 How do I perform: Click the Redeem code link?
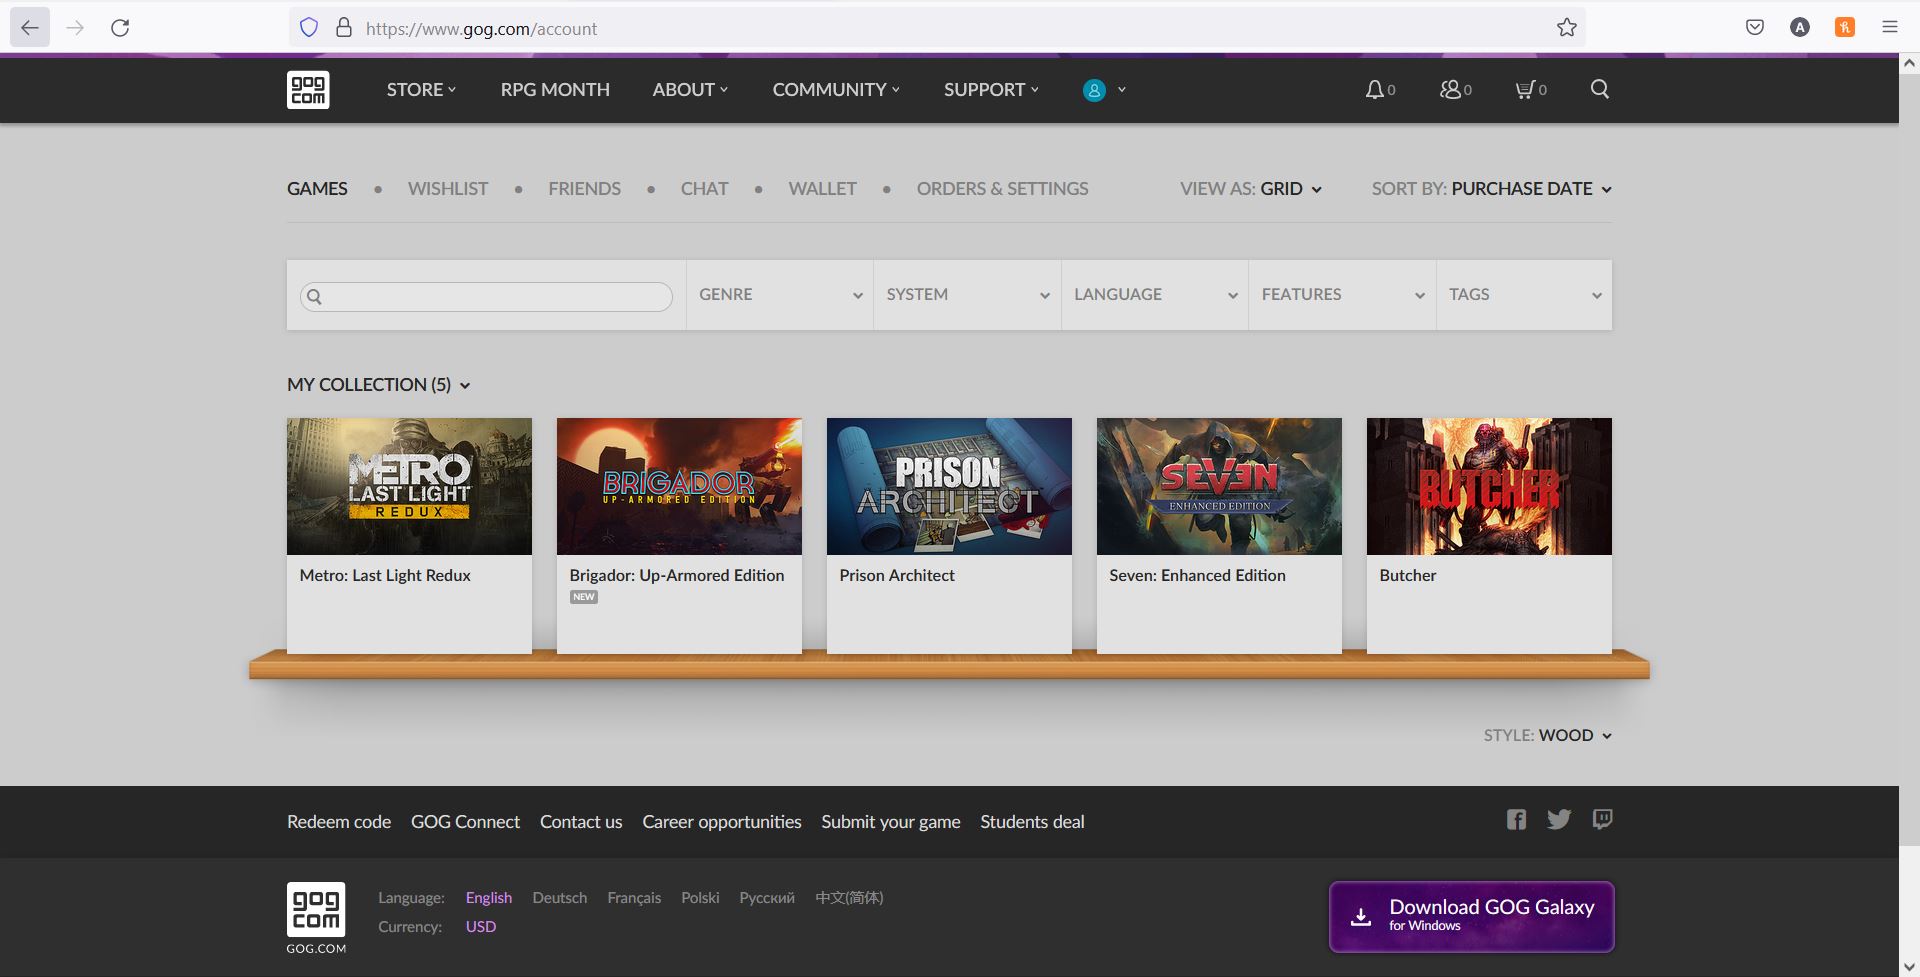coord(339,822)
